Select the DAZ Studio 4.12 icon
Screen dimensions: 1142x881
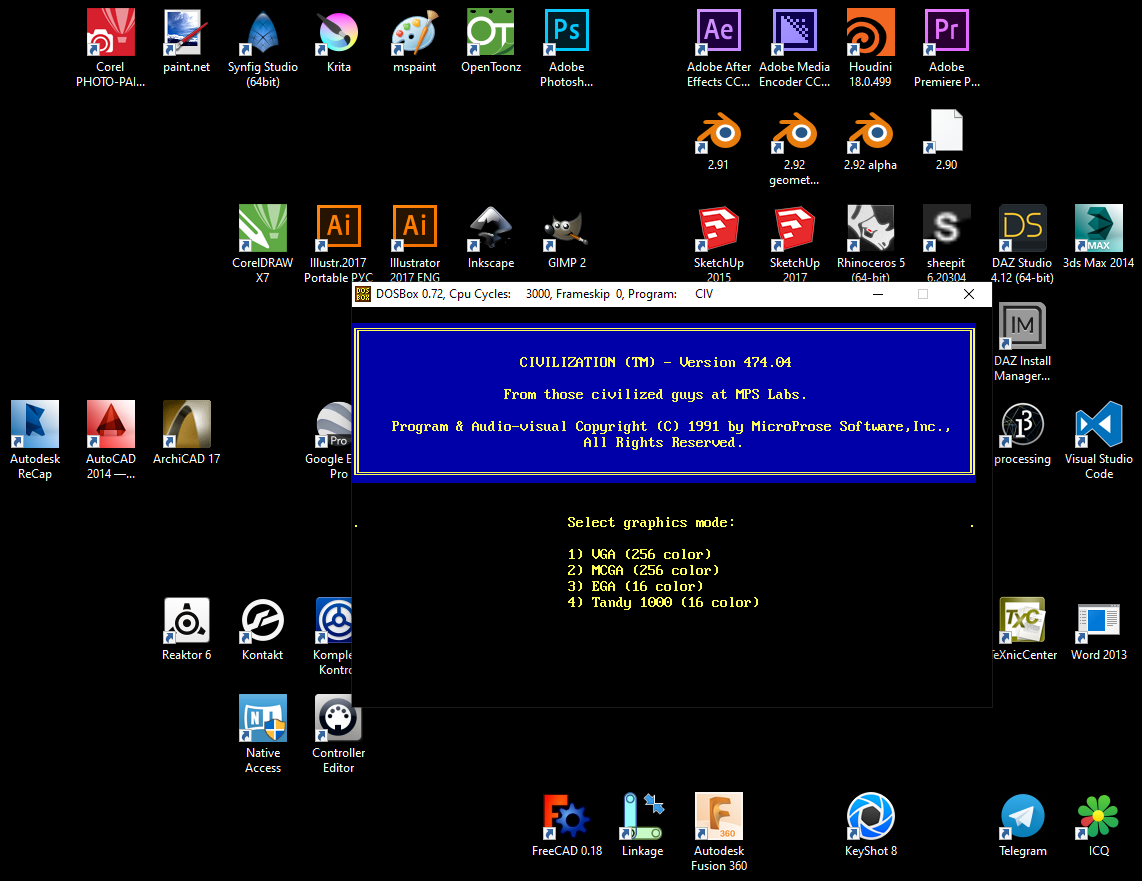1023,229
